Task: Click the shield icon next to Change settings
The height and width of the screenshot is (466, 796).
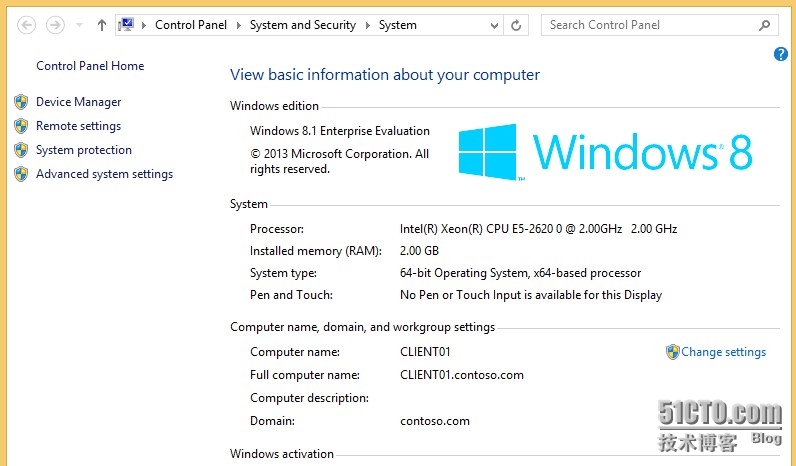Action: click(x=673, y=352)
